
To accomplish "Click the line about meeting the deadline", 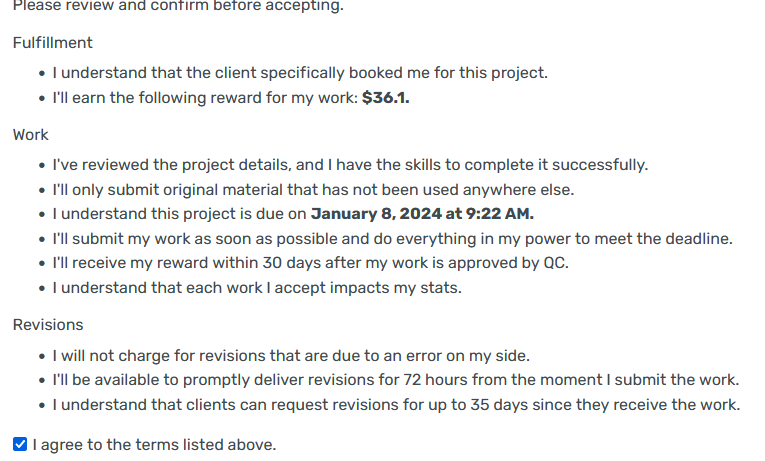I will click(x=392, y=239).
